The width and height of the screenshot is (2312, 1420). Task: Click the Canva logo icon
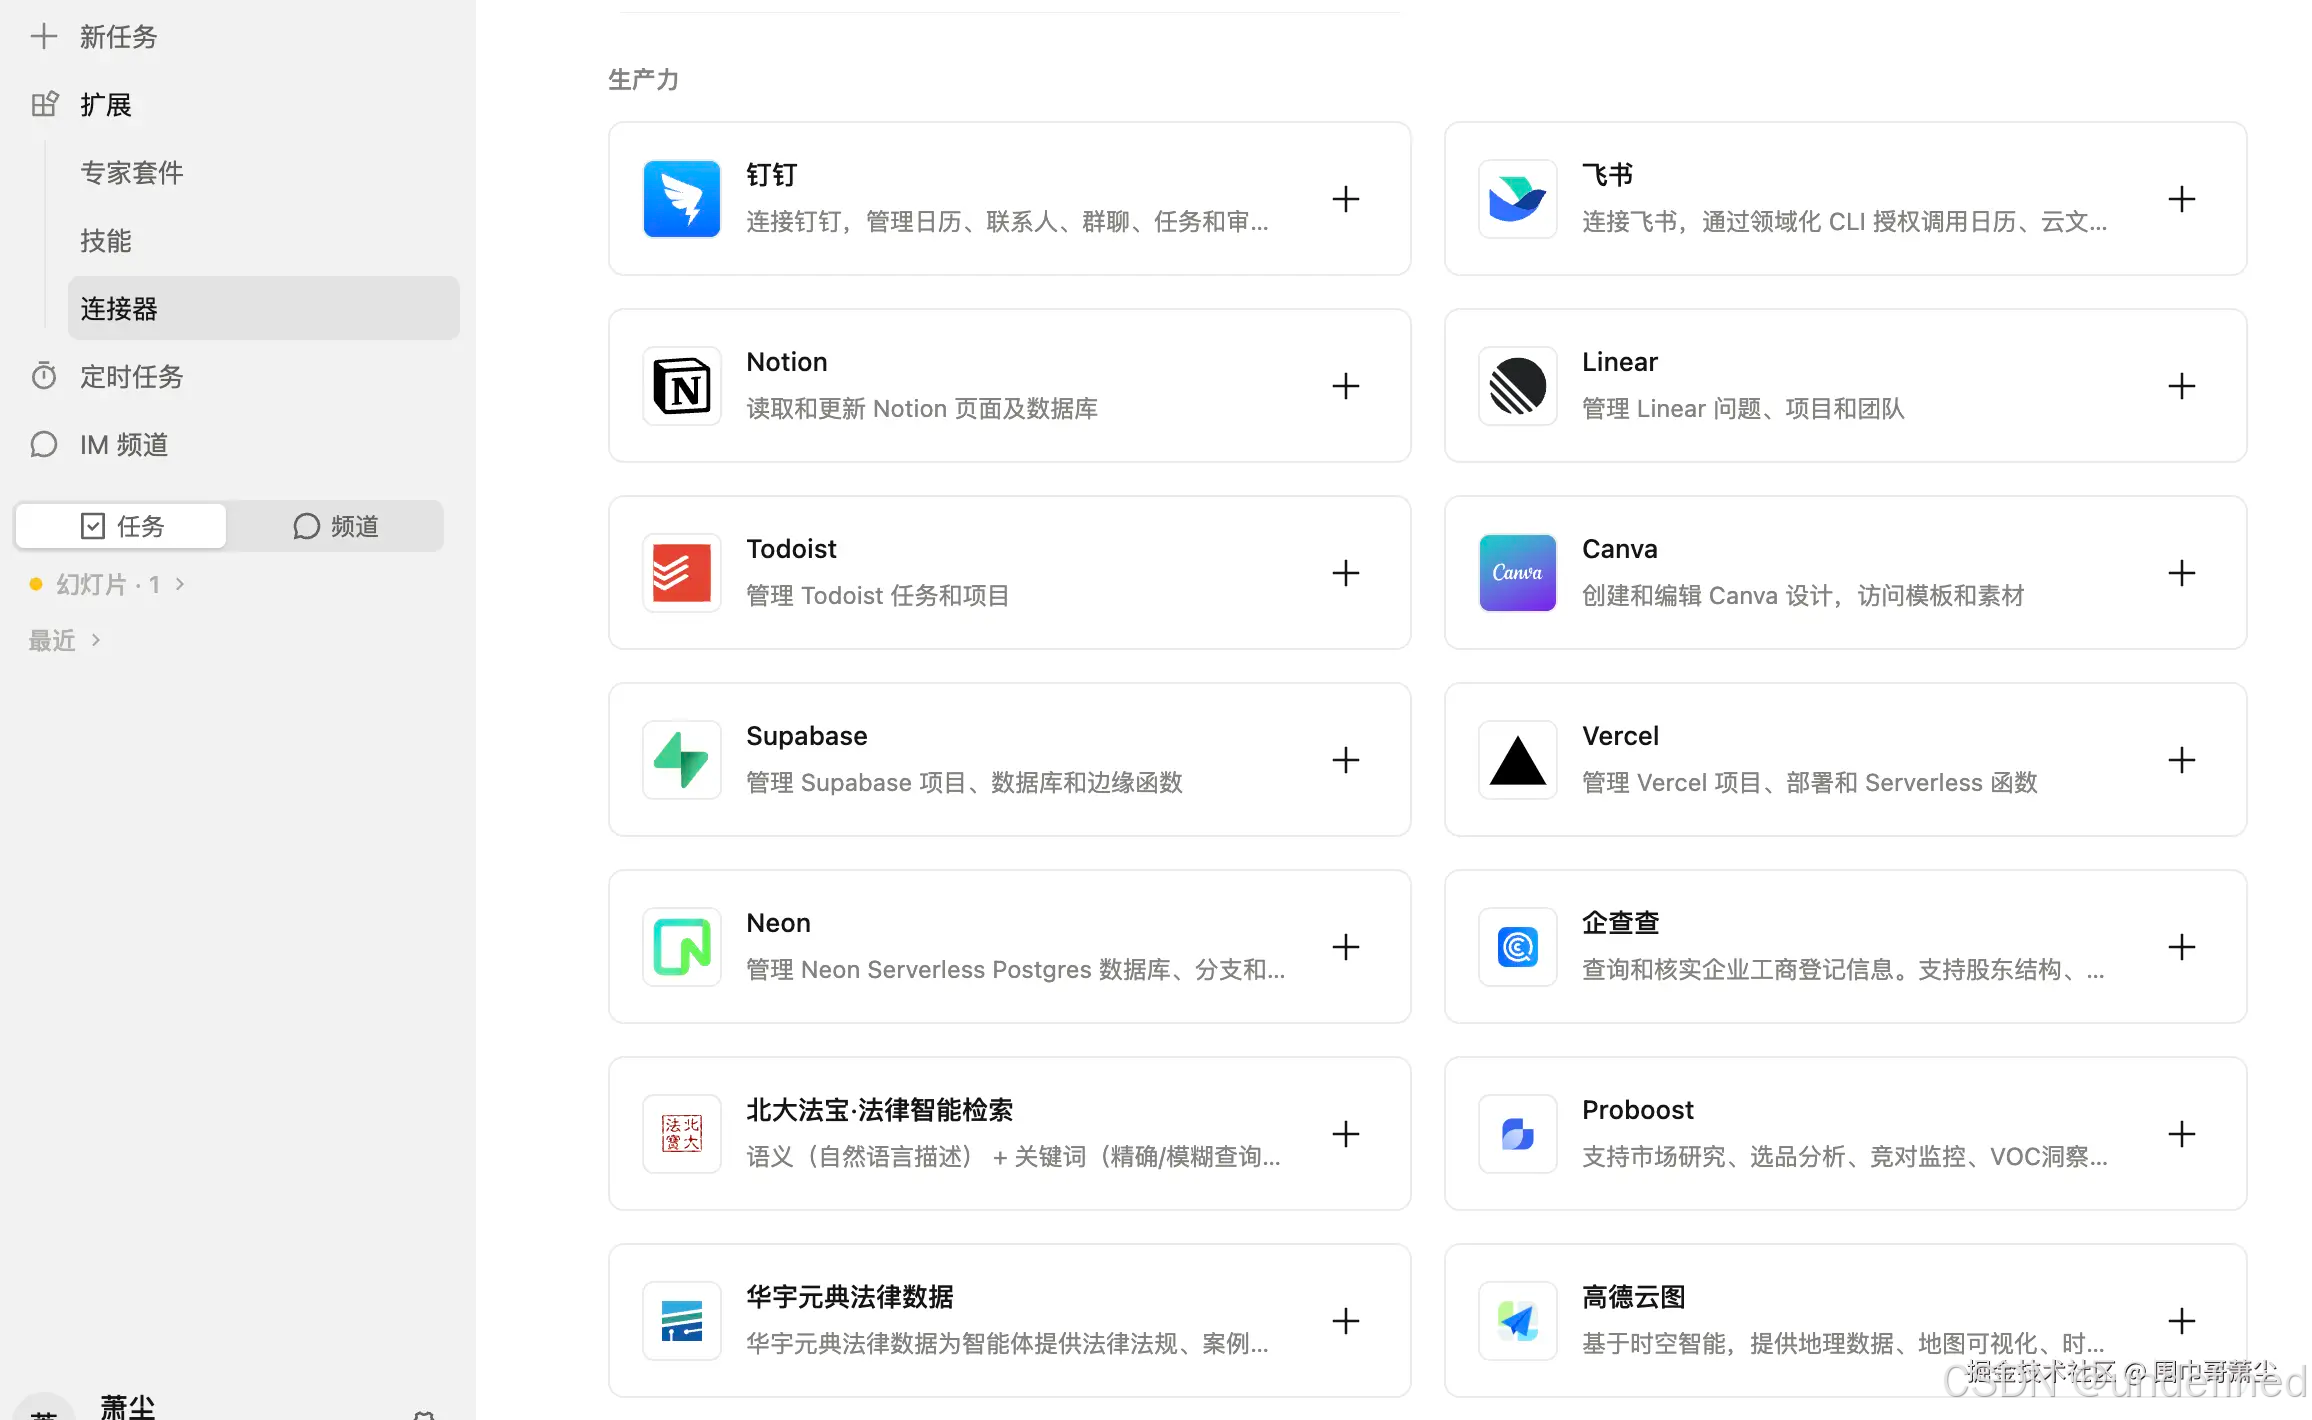[1518, 573]
